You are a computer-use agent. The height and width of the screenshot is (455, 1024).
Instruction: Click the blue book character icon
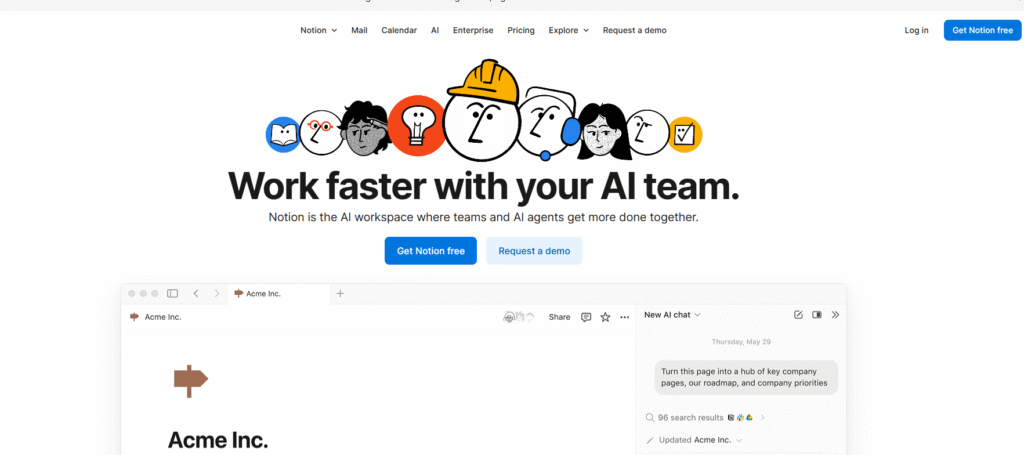pos(283,133)
